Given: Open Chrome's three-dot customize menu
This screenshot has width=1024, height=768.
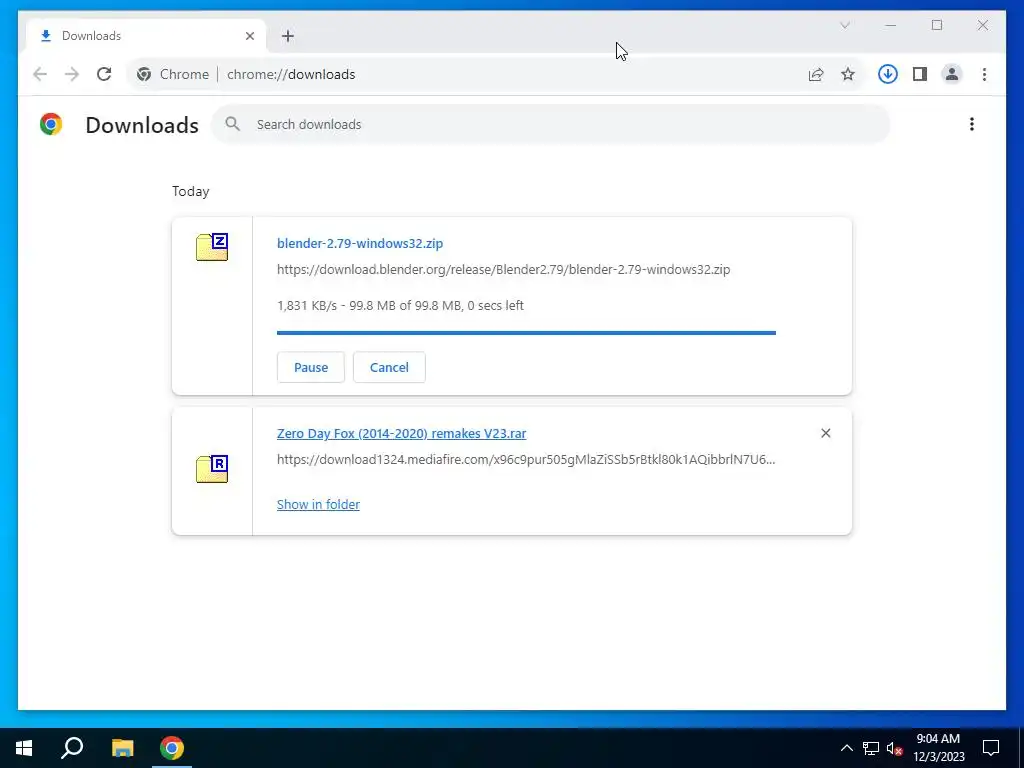Looking at the screenshot, I should coord(984,74).
